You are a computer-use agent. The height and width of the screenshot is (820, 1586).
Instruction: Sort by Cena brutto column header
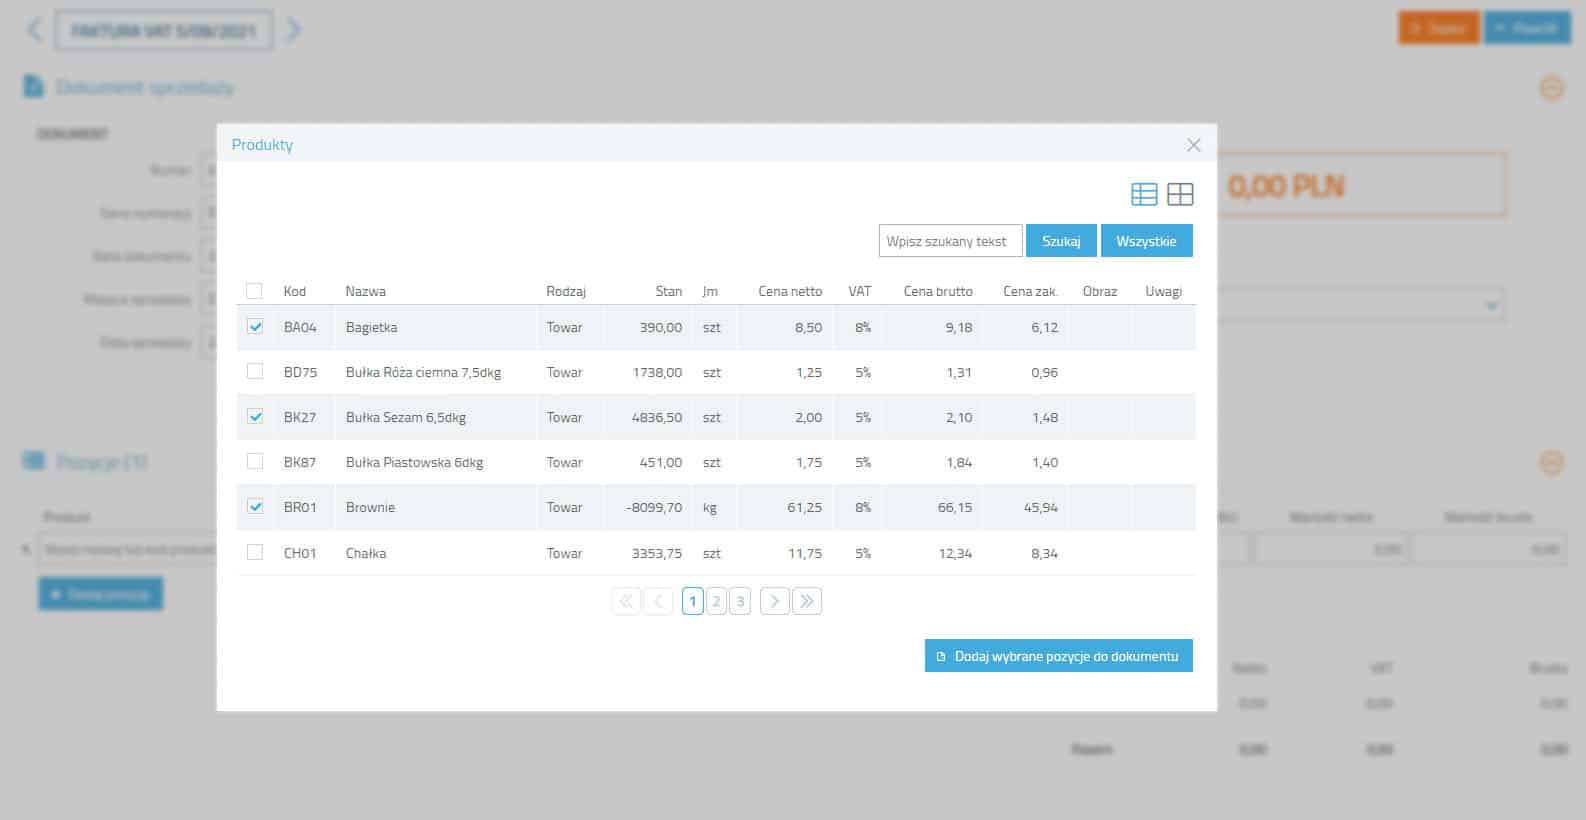point(938,291)
